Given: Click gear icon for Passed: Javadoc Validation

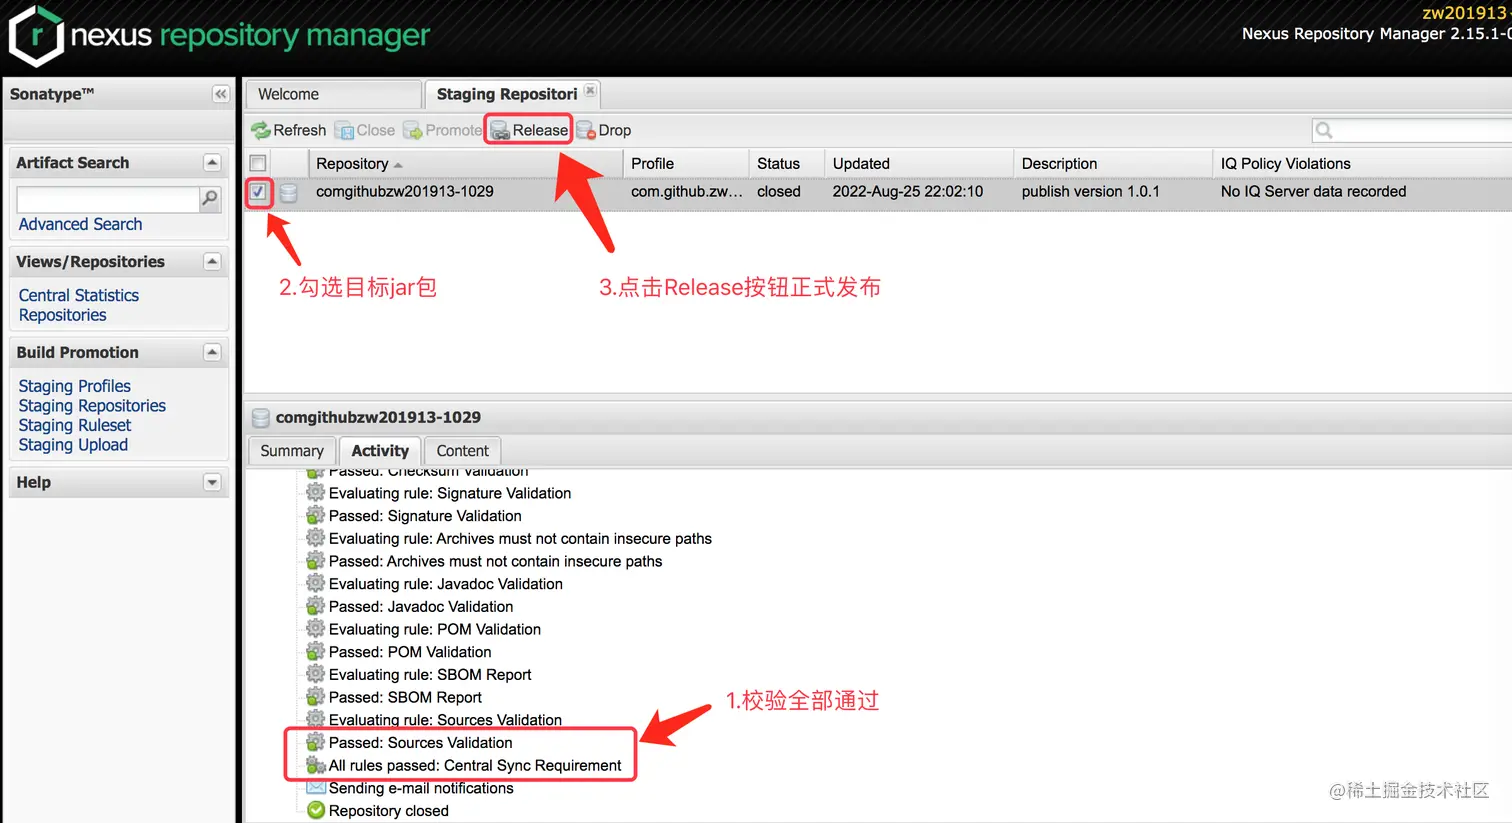Looking at the screenshot, I should coord(315,607).
